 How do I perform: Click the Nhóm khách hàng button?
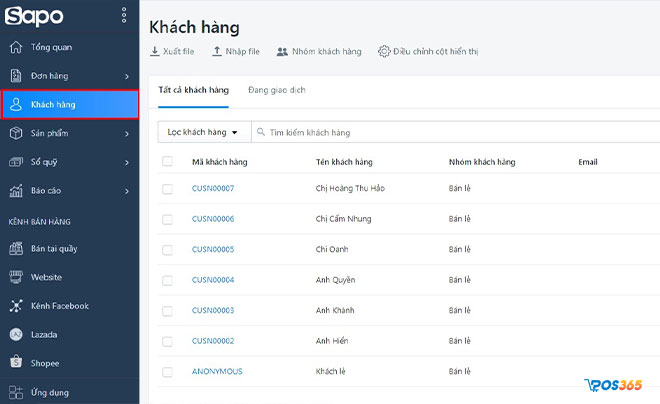319,51
